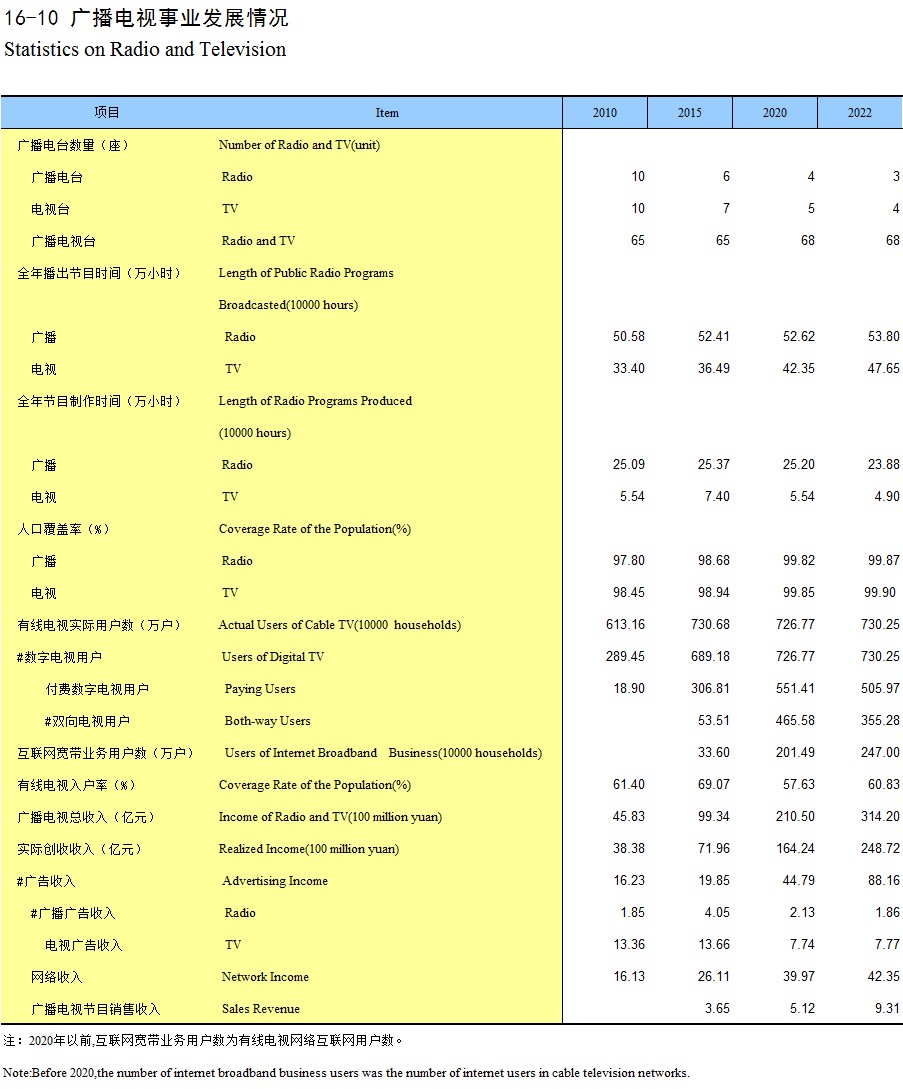Click the English note 'Note:Before 2020'
This screenshot has width=903, height=1089.
pyautogui.click(x=347, y=1073)
